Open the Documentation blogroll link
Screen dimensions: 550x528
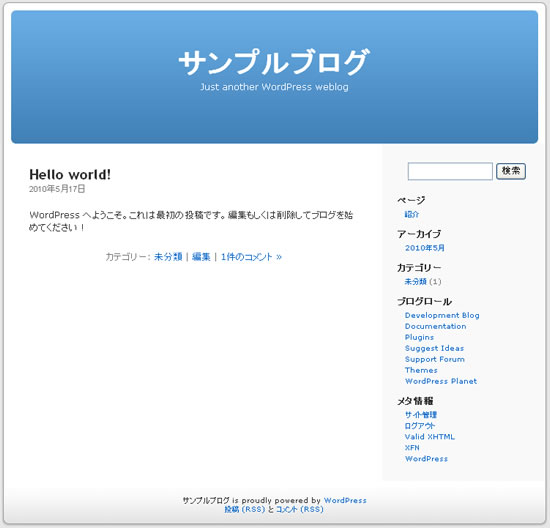435,326
